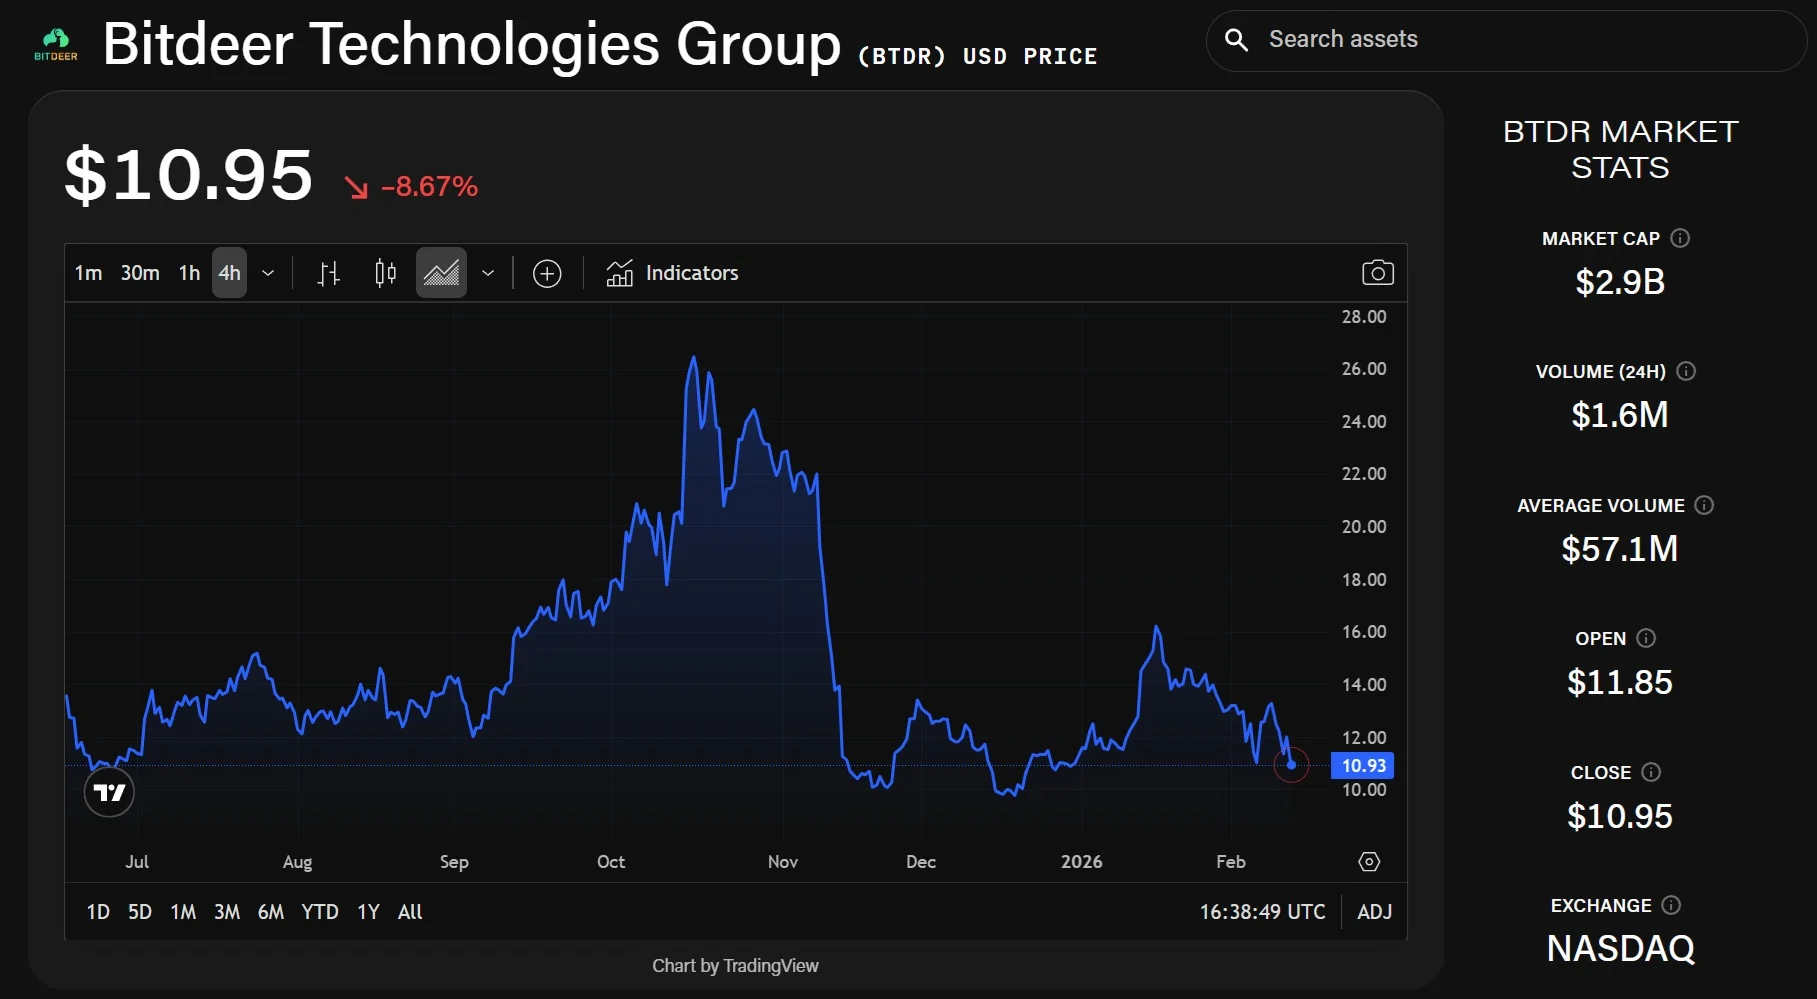Click the bars chart style icon

click(x=328, y=273)
